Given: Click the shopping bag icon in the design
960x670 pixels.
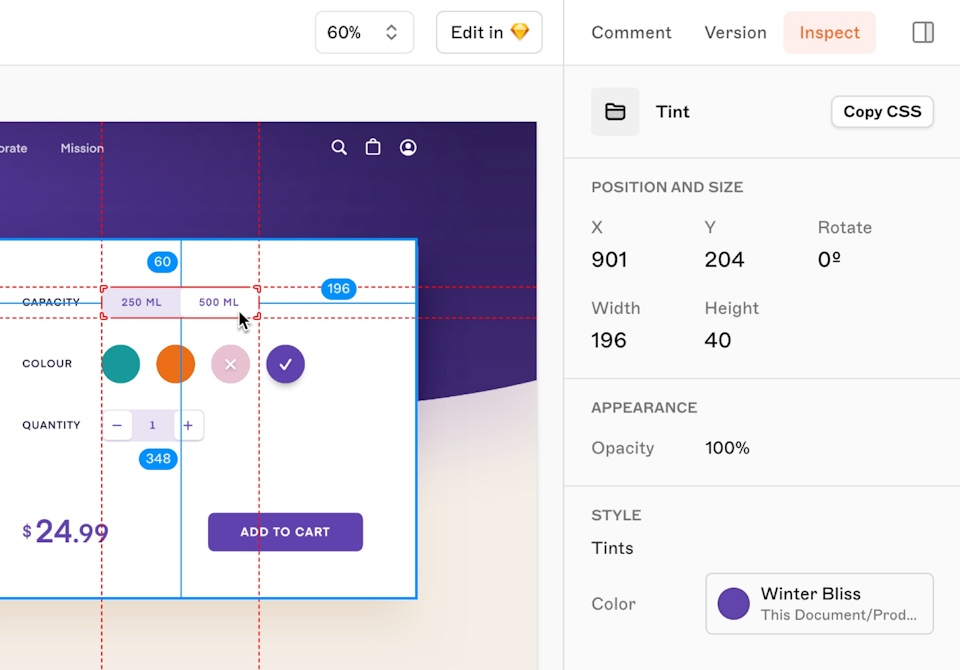Looking at the screenshot, I should click(373, 147).
